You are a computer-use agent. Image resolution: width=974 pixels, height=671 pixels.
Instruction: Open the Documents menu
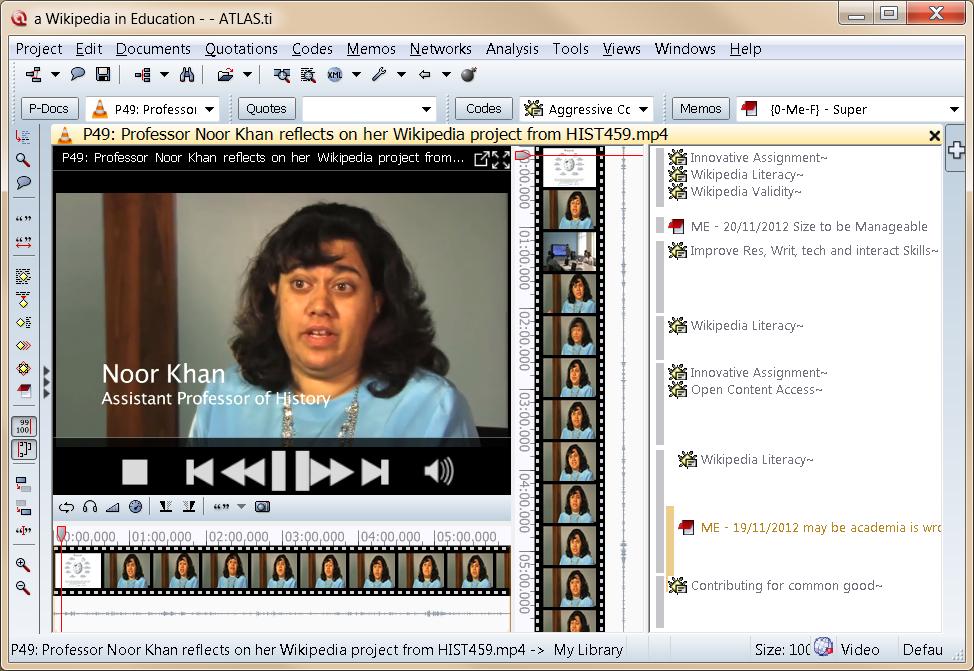(153, 48)
